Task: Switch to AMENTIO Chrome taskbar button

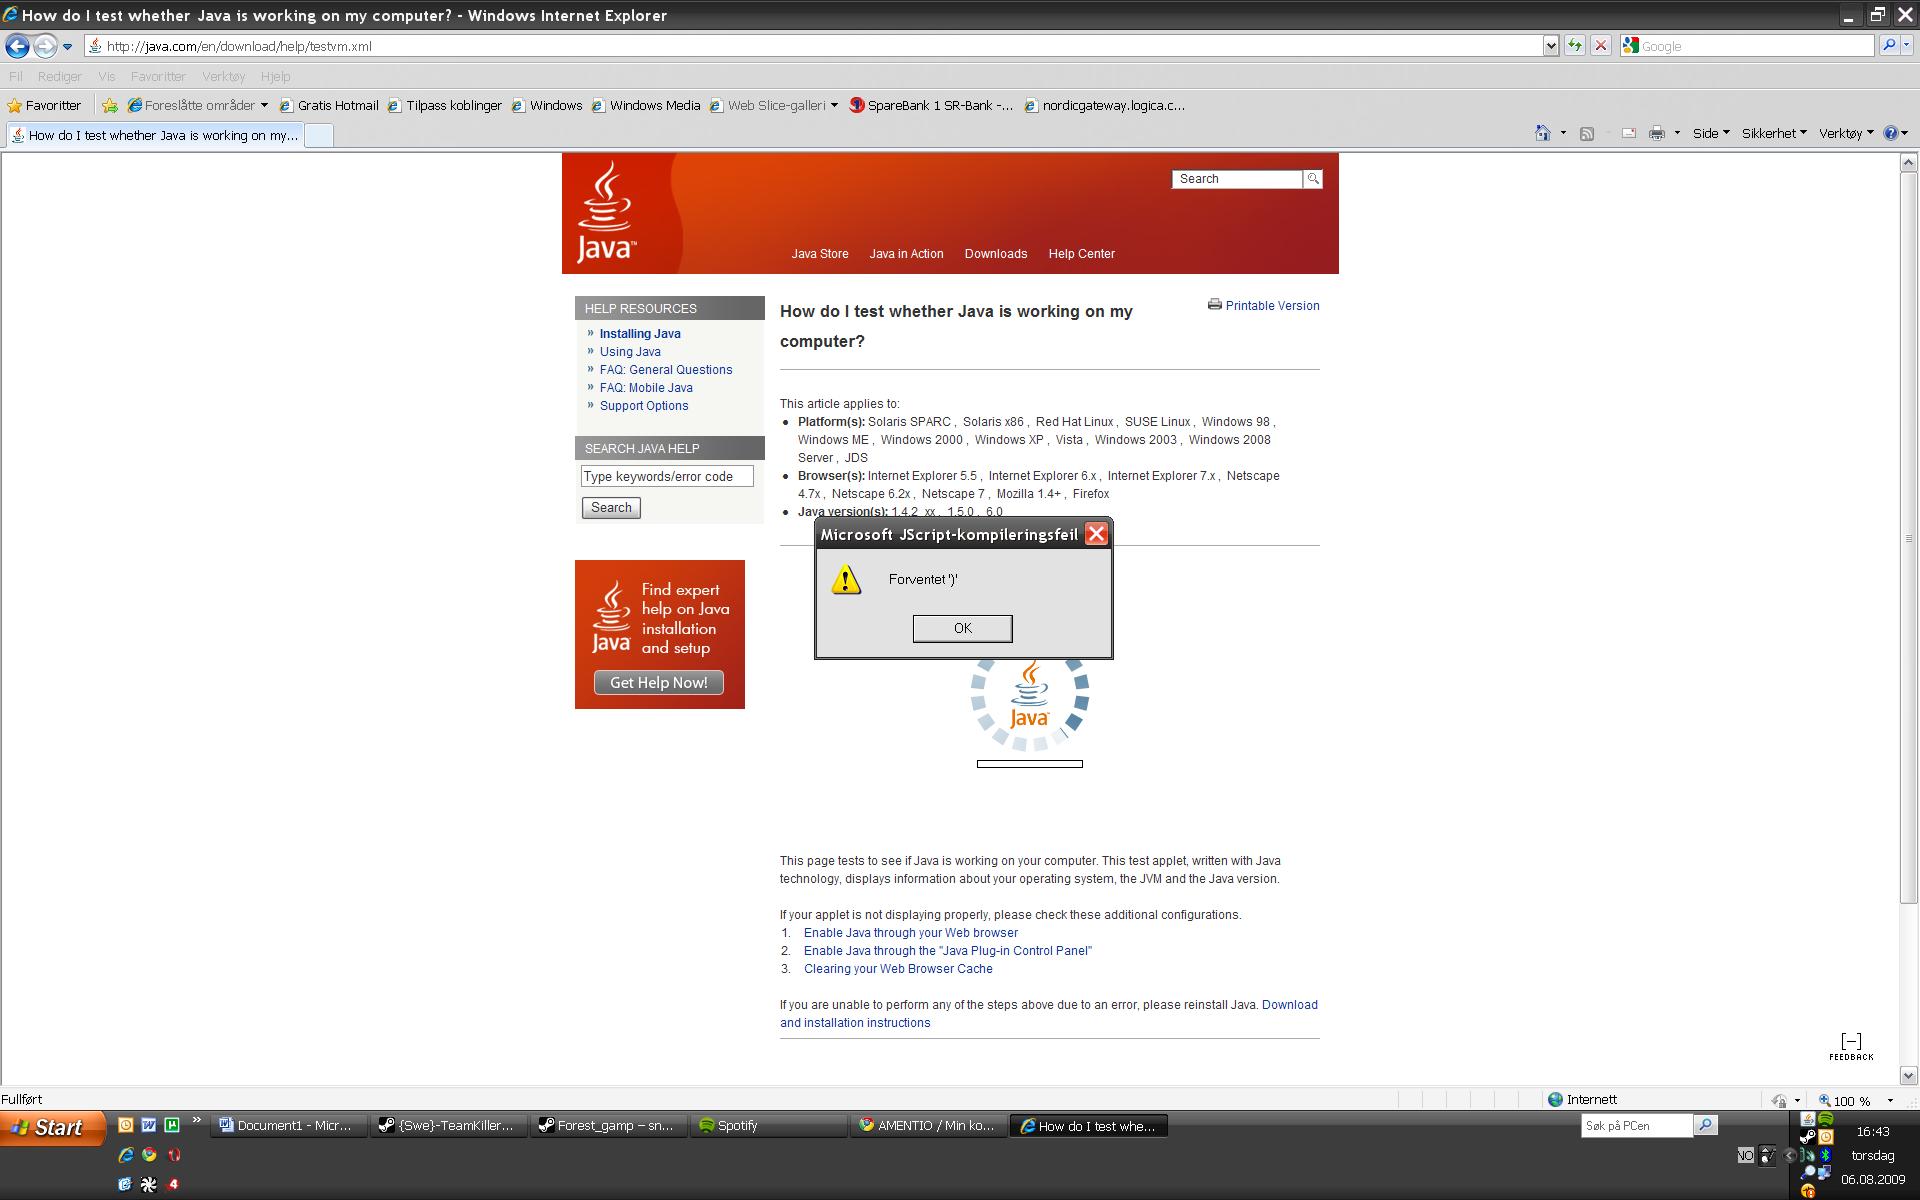Action: 928,1126
